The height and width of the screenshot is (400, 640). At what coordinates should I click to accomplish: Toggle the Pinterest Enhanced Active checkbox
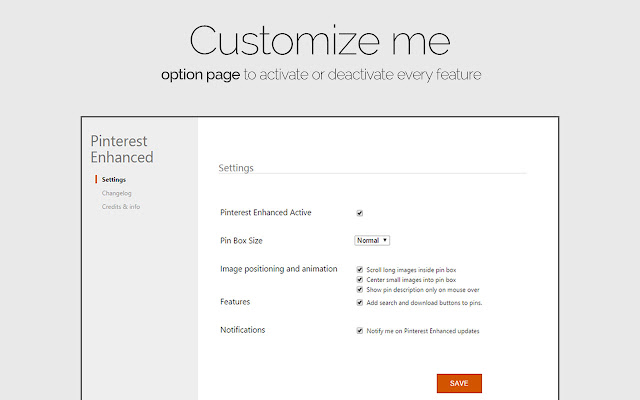360,213
